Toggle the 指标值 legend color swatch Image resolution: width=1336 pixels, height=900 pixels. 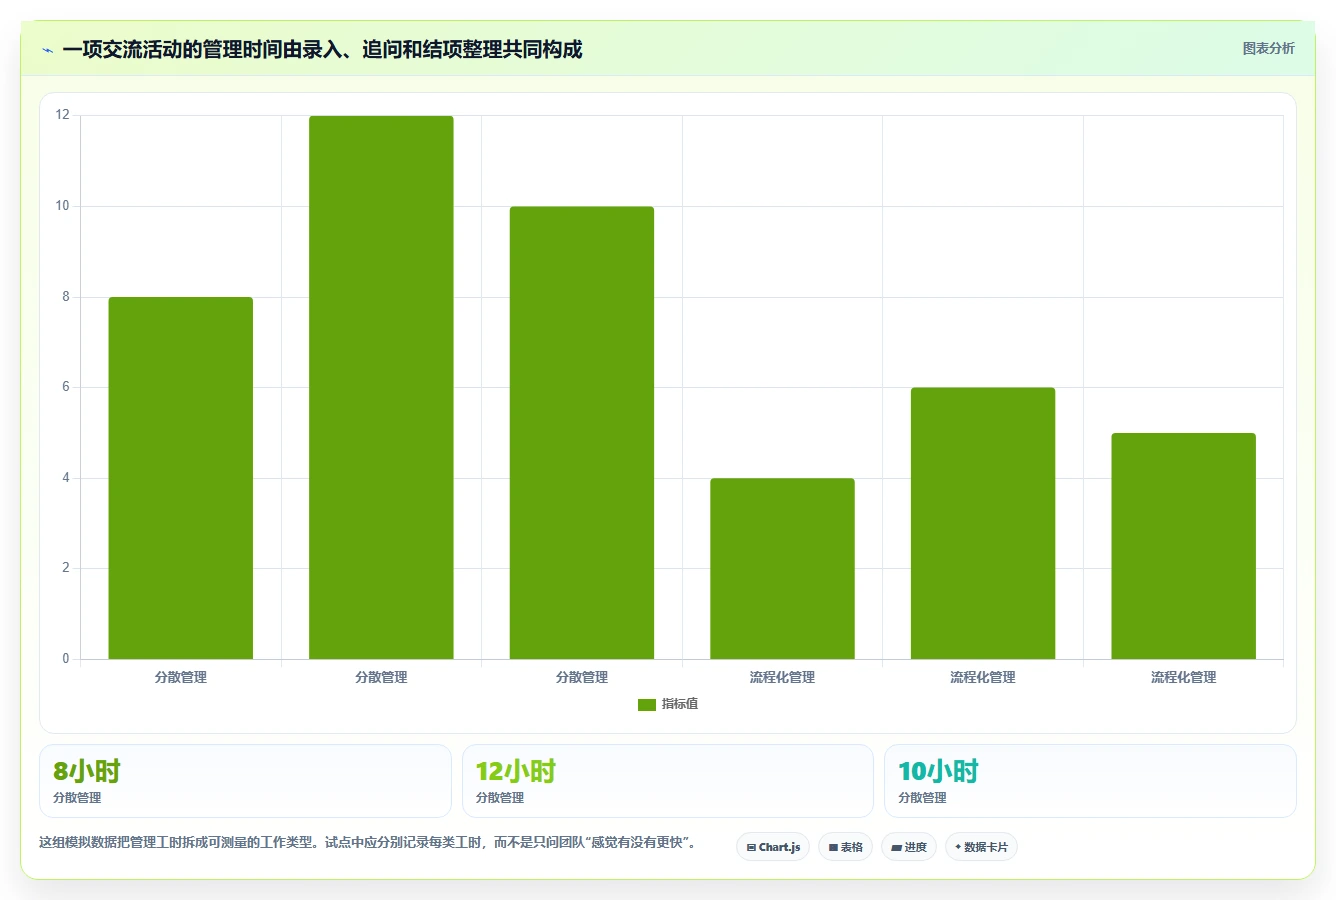pyautogui.click(x=647, y=704)
